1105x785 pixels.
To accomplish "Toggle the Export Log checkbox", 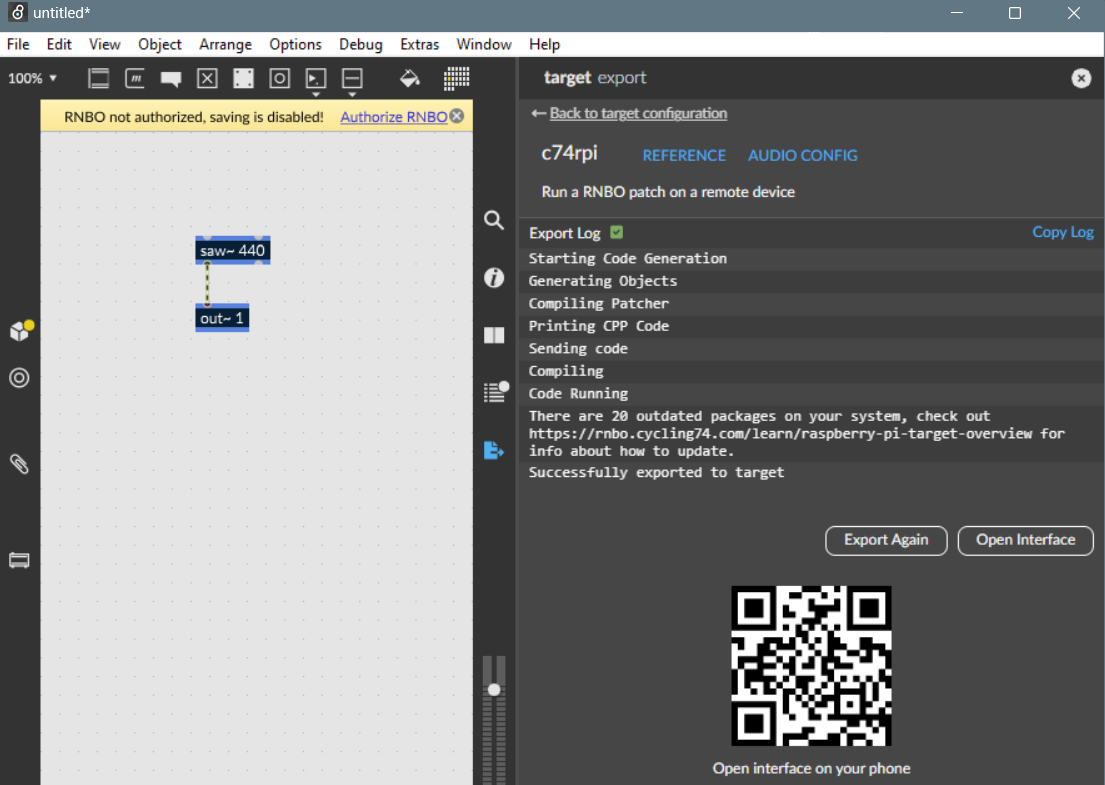I will 617,233.
